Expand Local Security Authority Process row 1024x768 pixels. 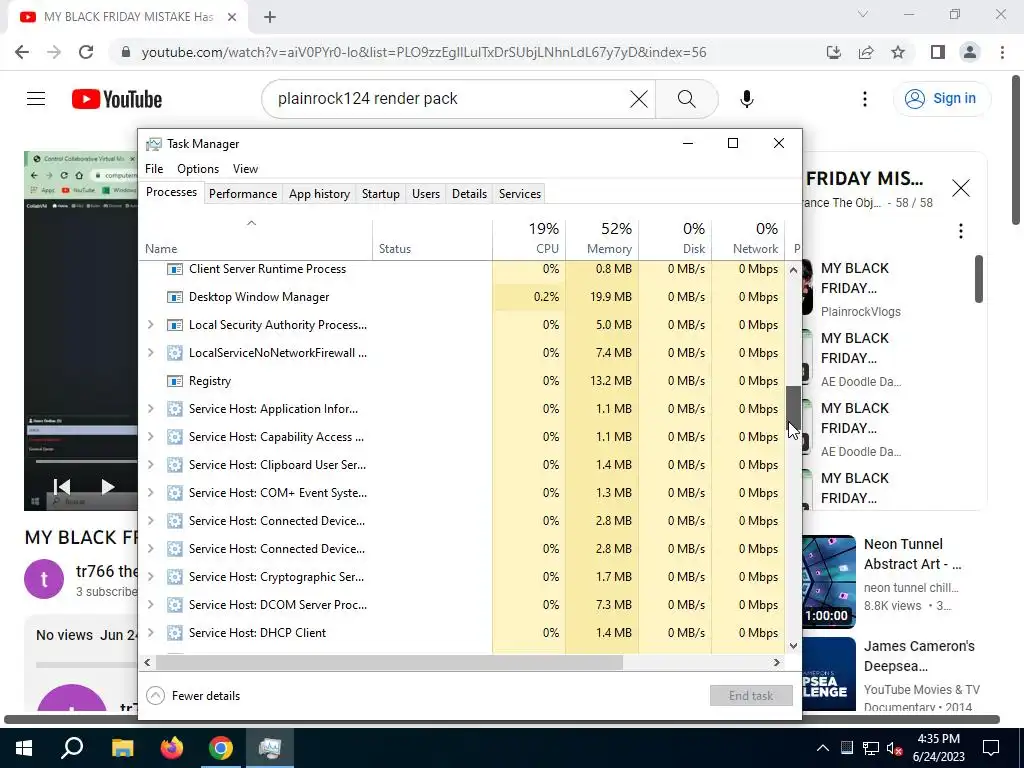click(150, 325)
